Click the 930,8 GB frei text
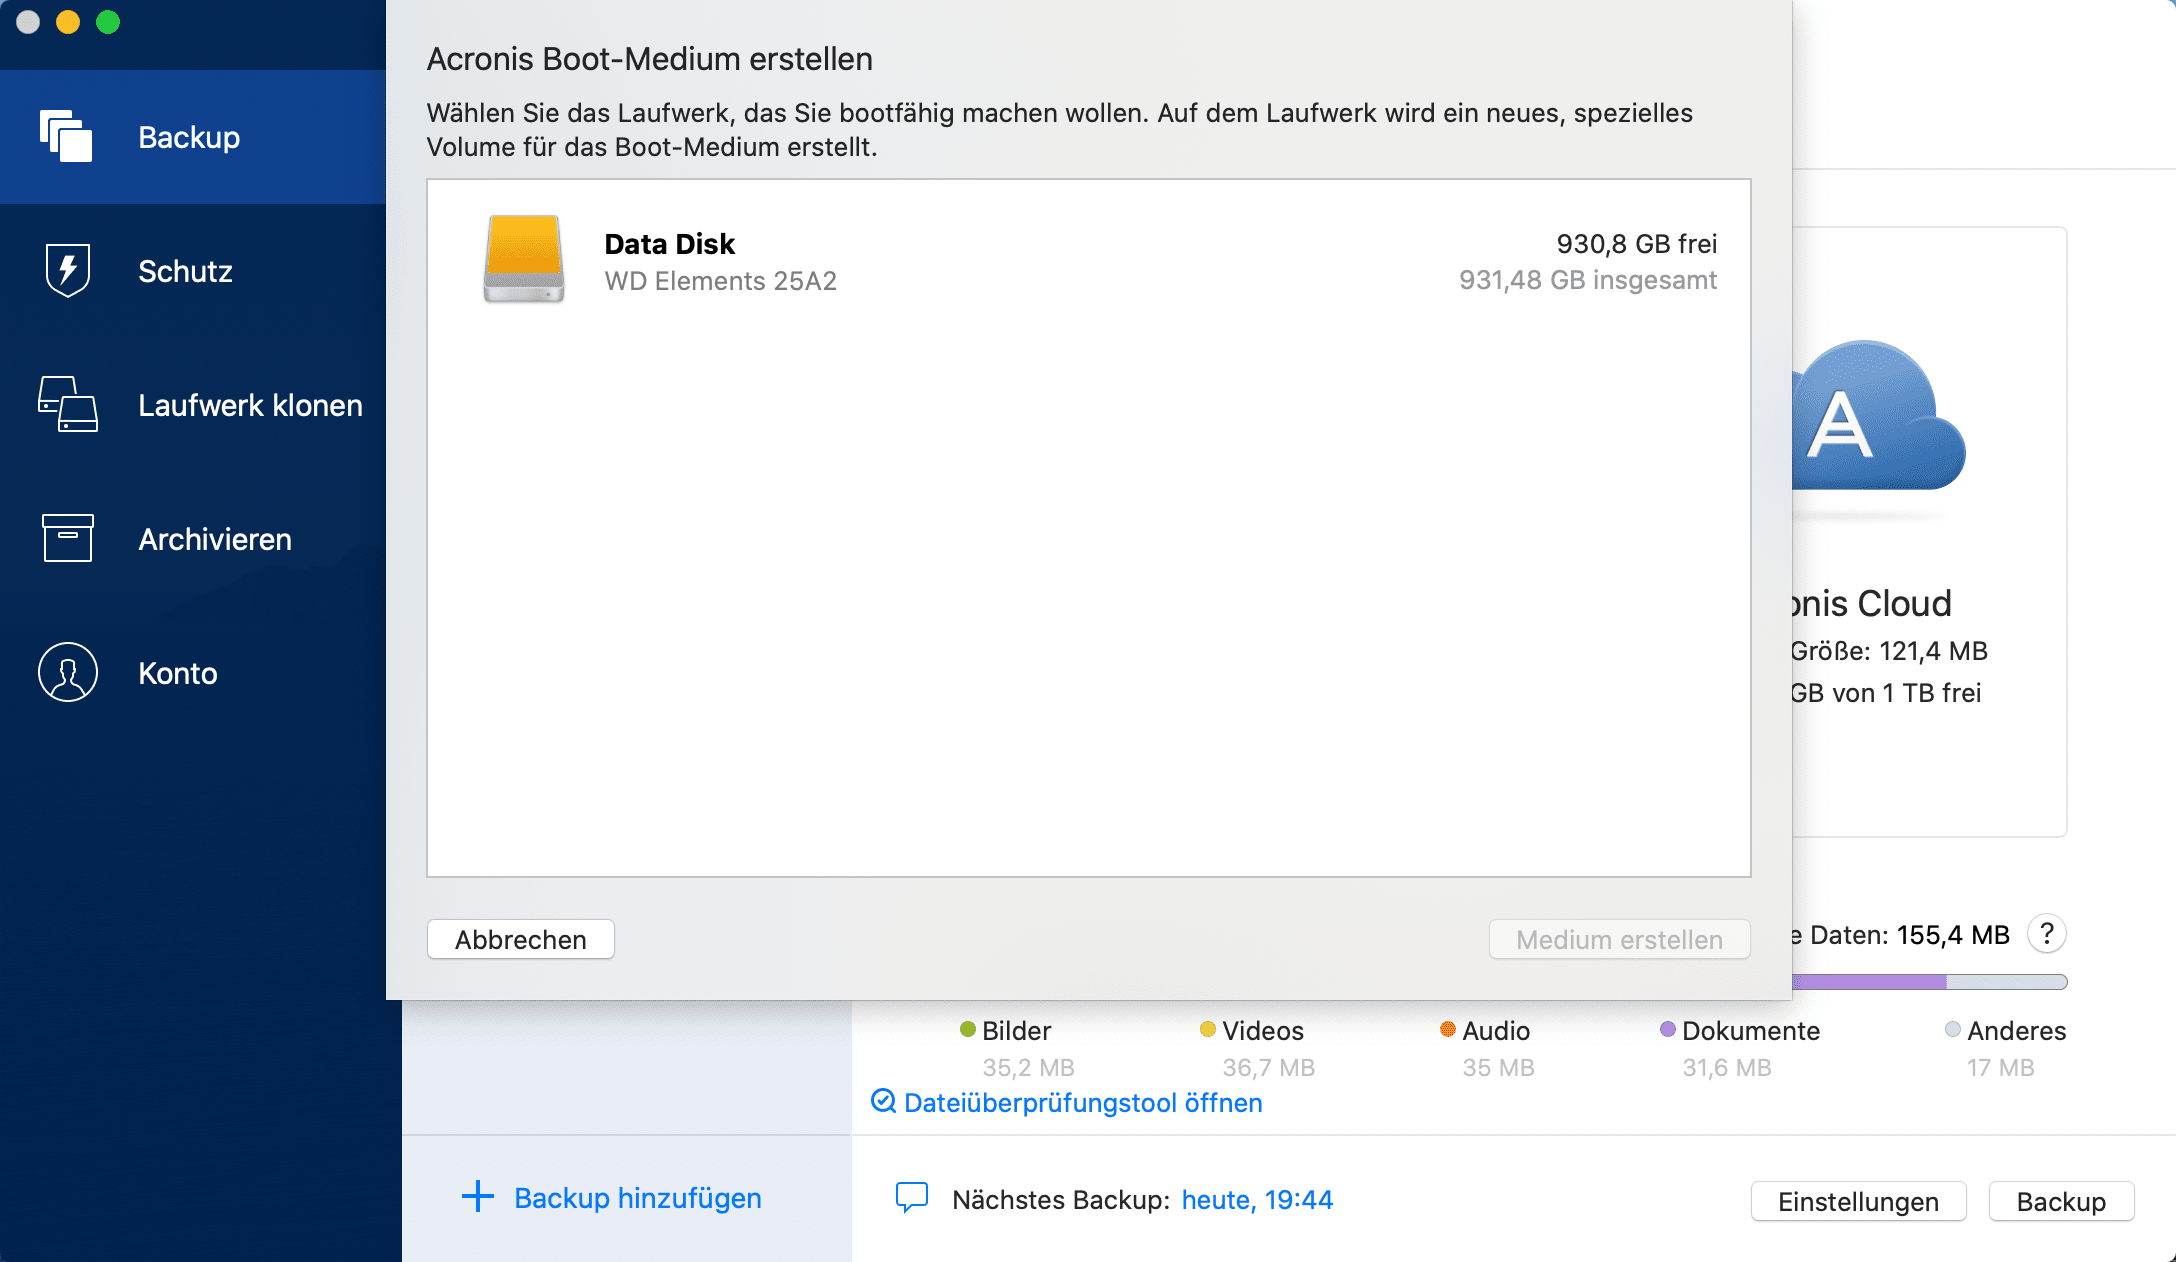This screenshot has width=2176, height=1262. [x=1636, y=244]
